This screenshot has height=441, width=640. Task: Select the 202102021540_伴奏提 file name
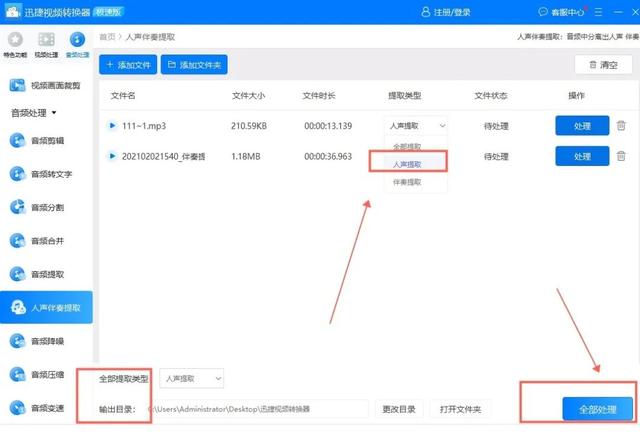click(164, 156)
